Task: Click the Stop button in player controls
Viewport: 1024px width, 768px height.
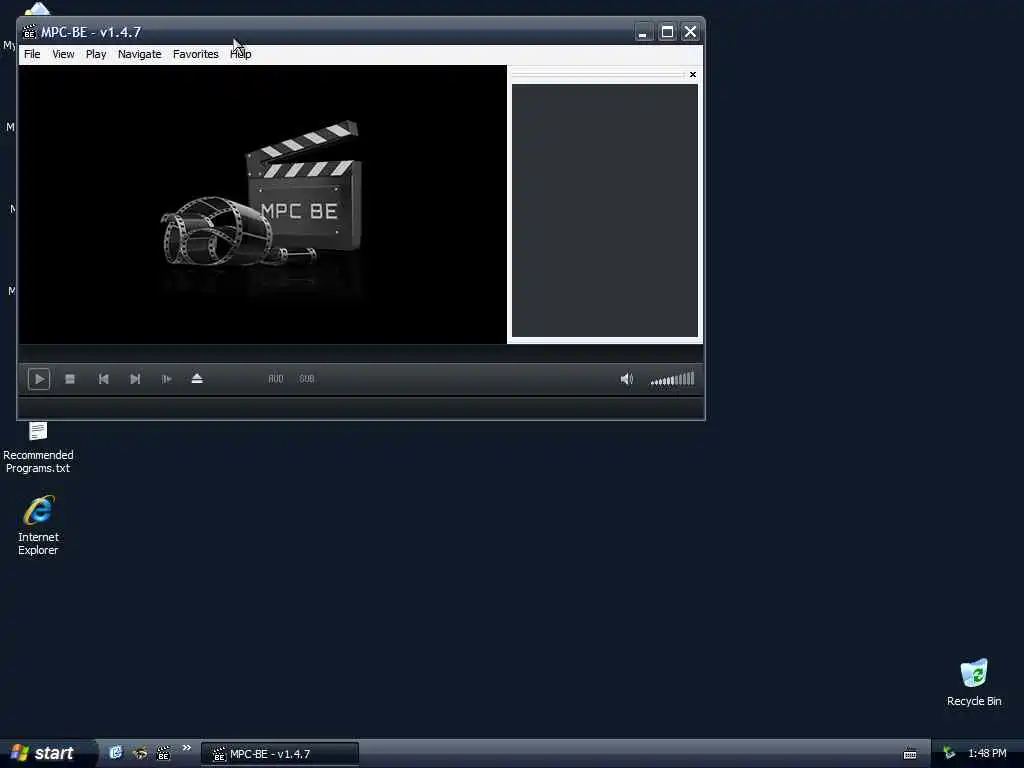Action: point(70,379)
